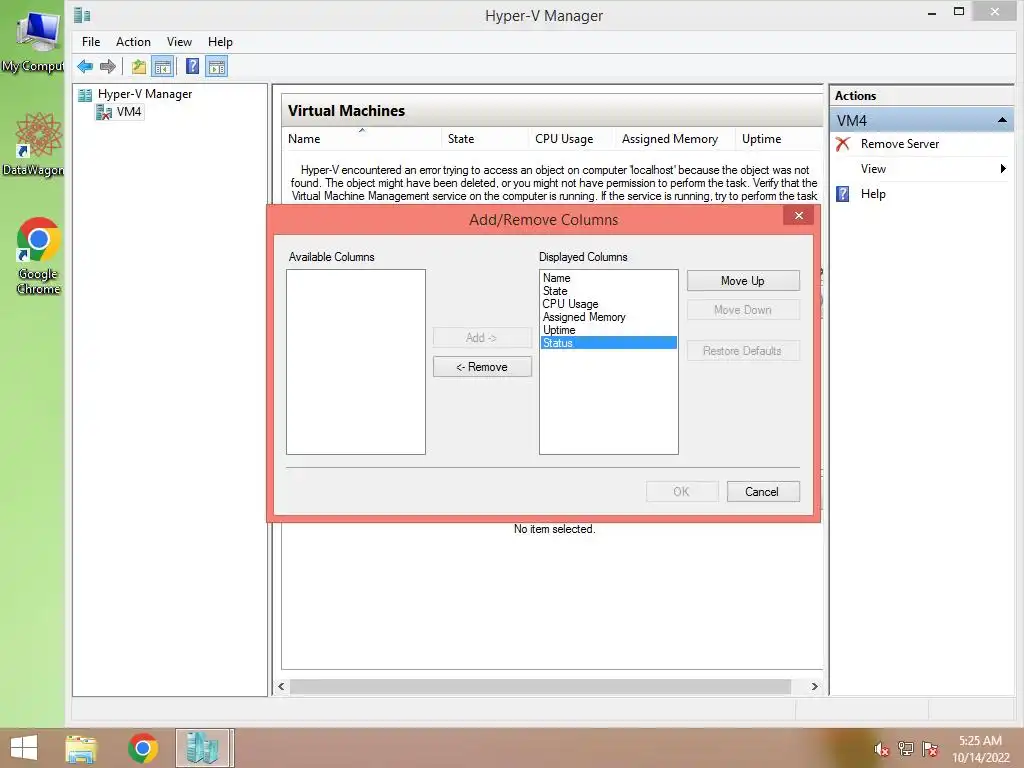
Task: Click the <- Remove button
Action: coord(482,367)
